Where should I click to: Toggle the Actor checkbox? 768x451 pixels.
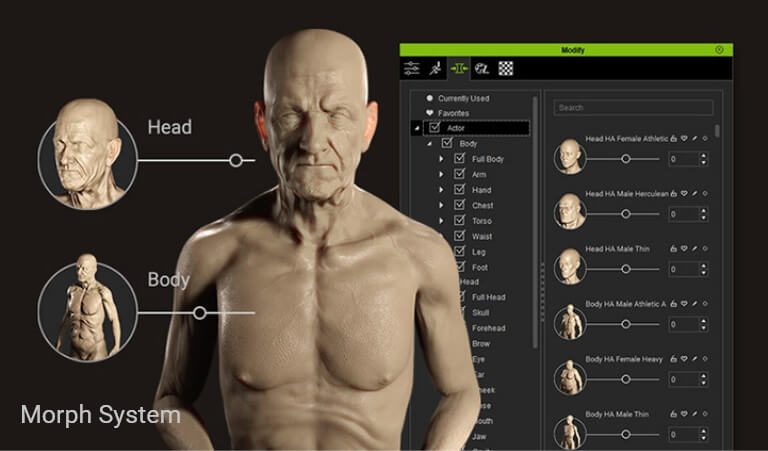[x=434, y=128]
